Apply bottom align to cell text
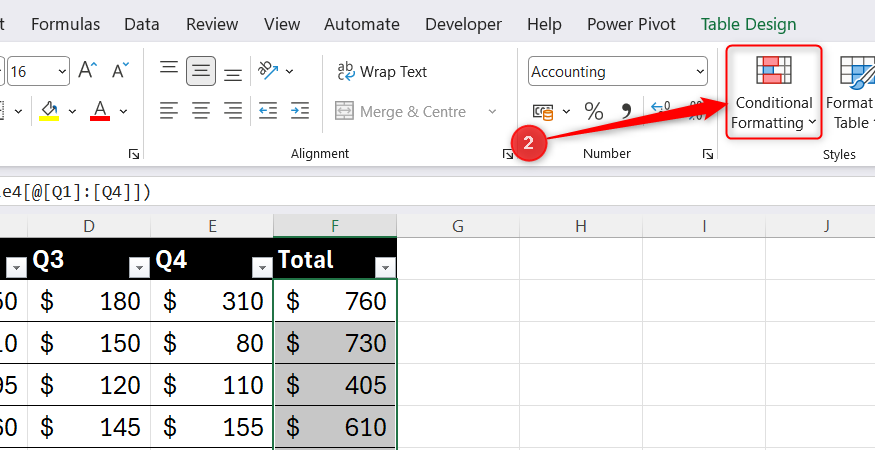875x450 pixels. coord(233,74)
